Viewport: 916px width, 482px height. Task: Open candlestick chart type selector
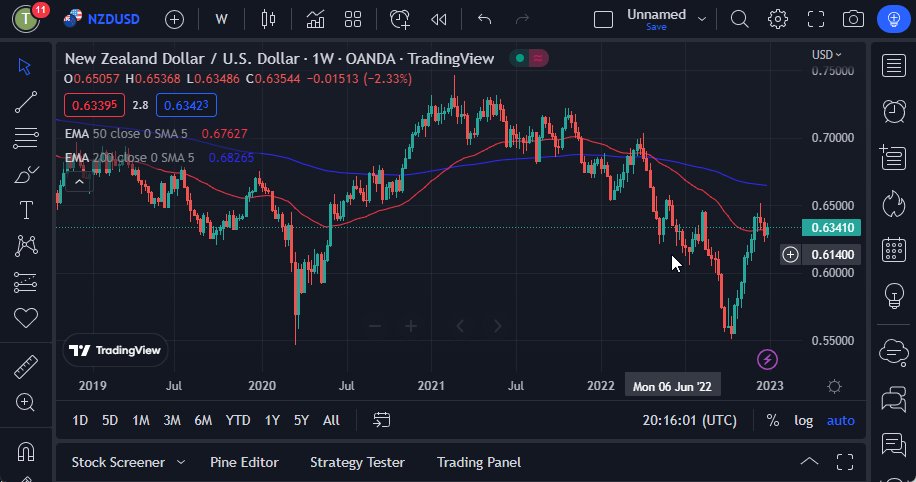pyautogui.click(x=268, y=19)
